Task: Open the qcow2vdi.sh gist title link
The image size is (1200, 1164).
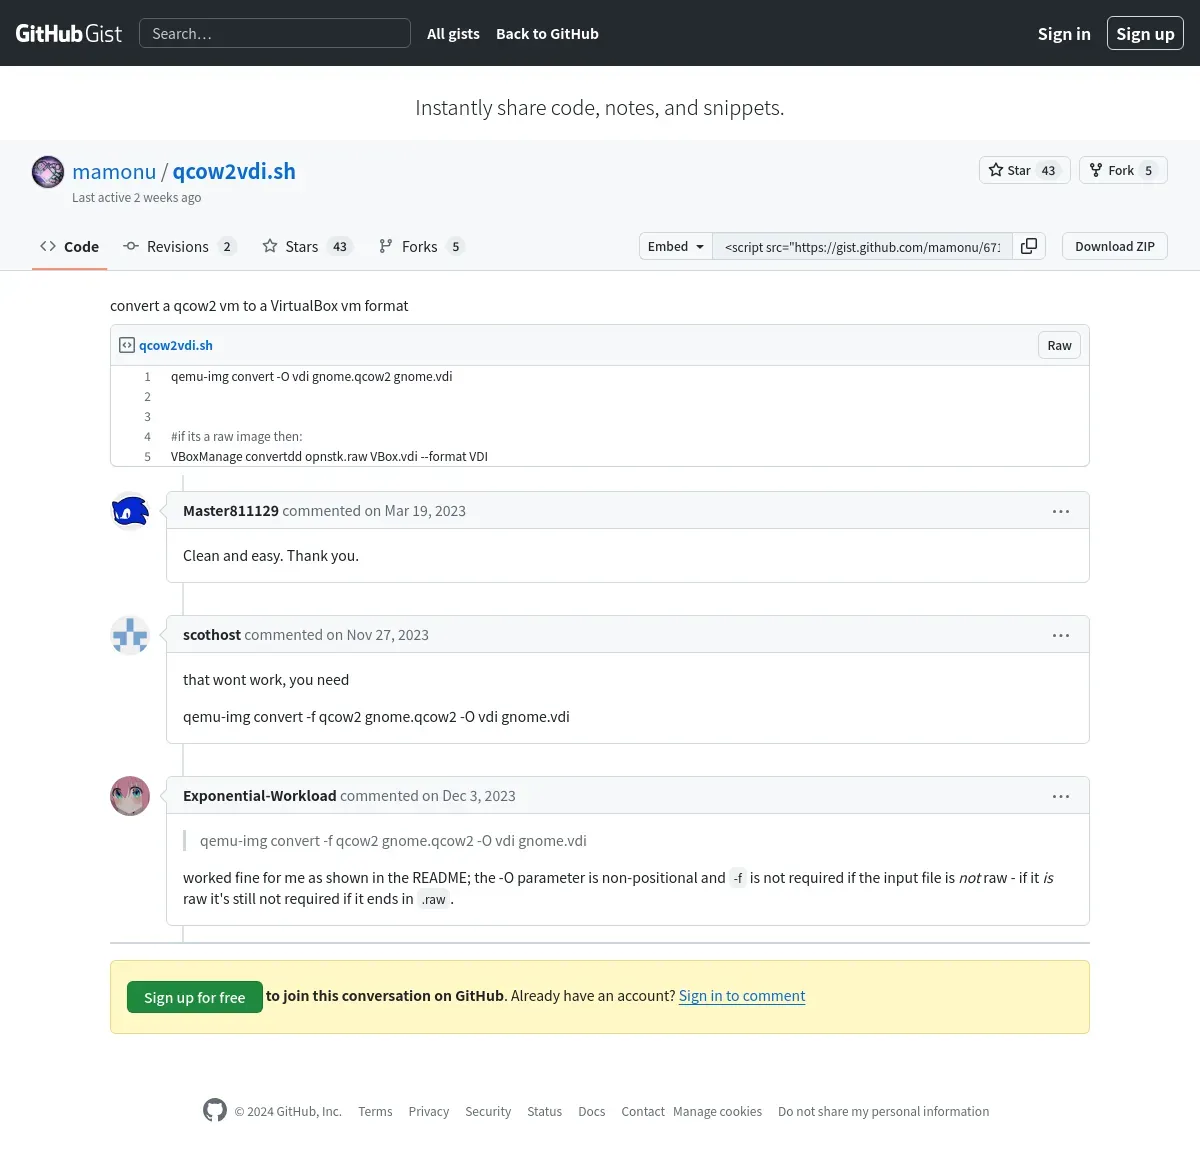Action: click(x=234, y=171)
